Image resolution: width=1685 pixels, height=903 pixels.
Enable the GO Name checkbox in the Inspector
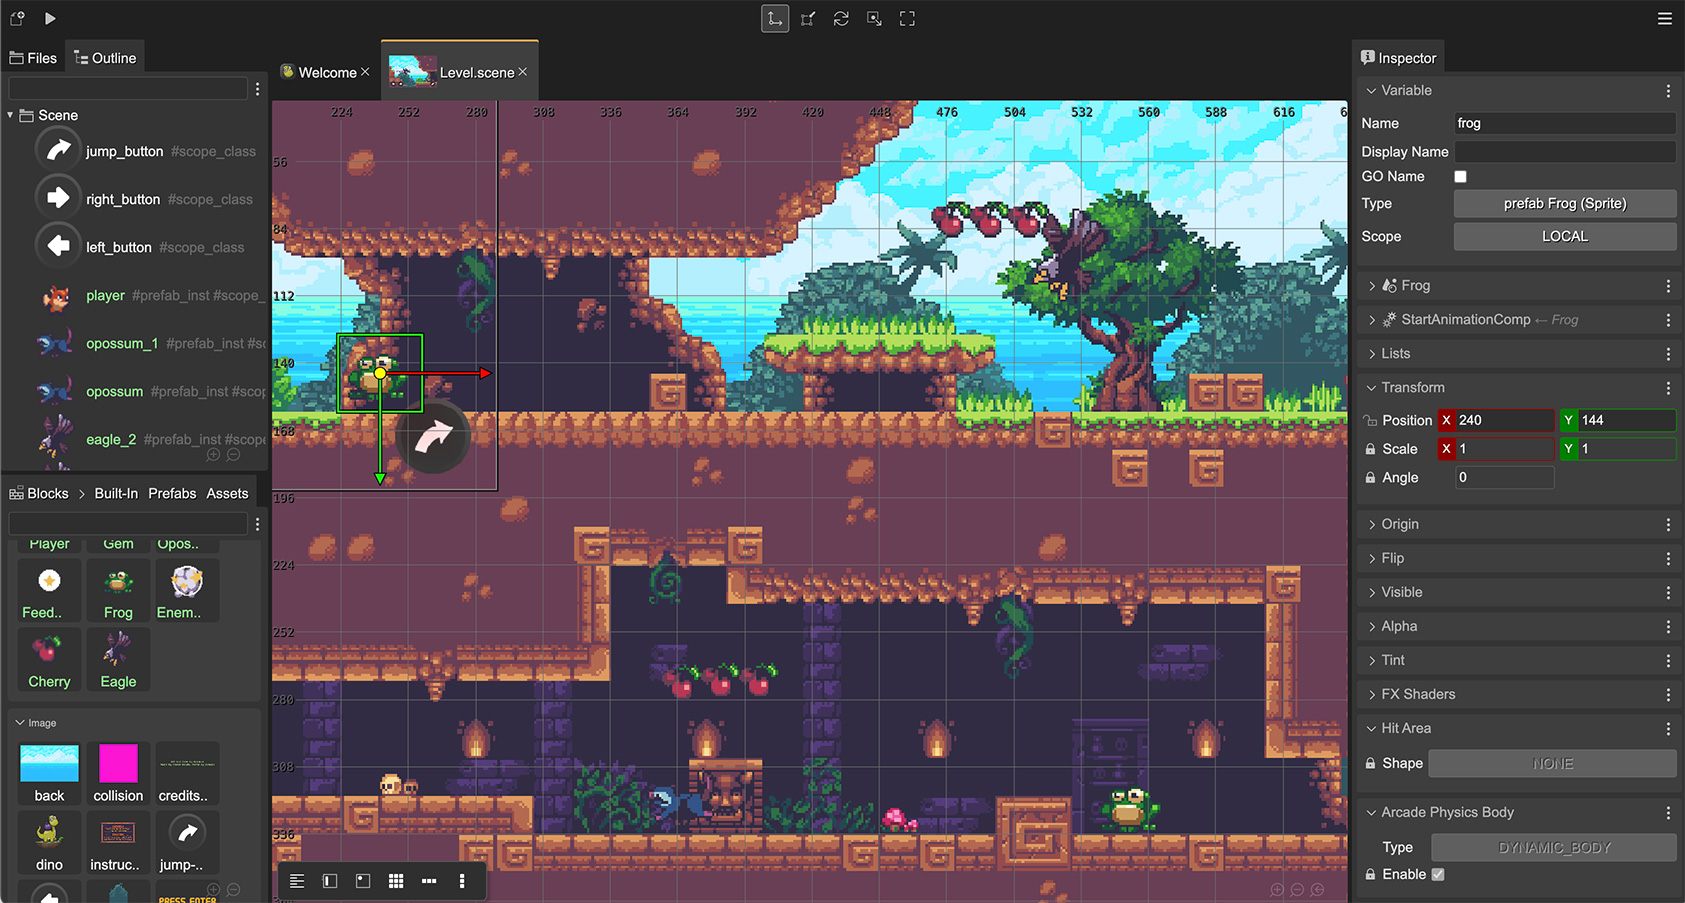1460,176
